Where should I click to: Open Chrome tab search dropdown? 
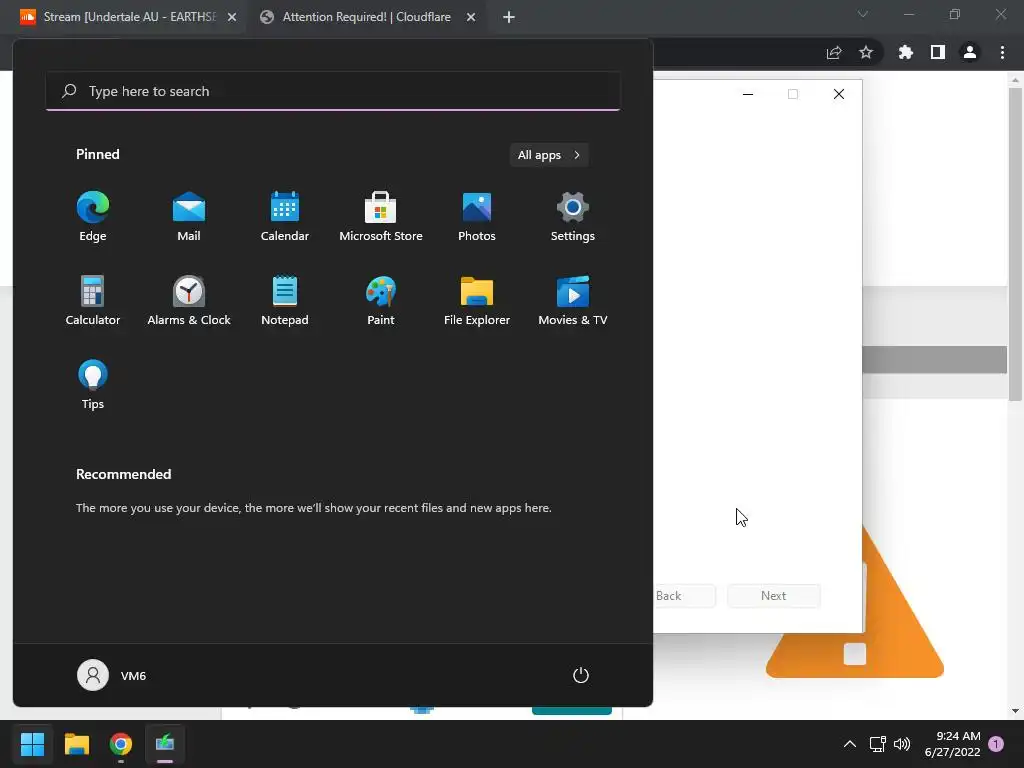tap(863, 14)
